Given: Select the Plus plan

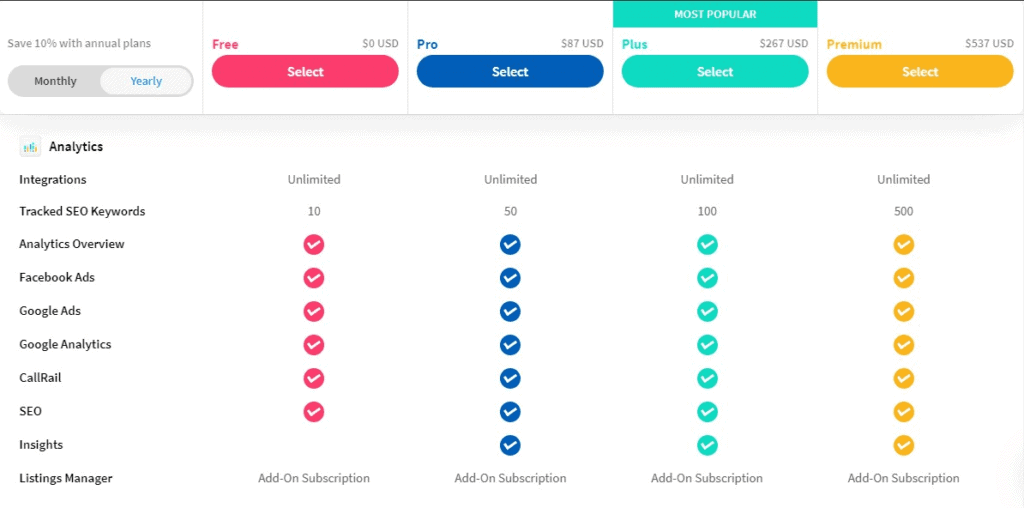Looking at the screenshot, I should point(715,71).
